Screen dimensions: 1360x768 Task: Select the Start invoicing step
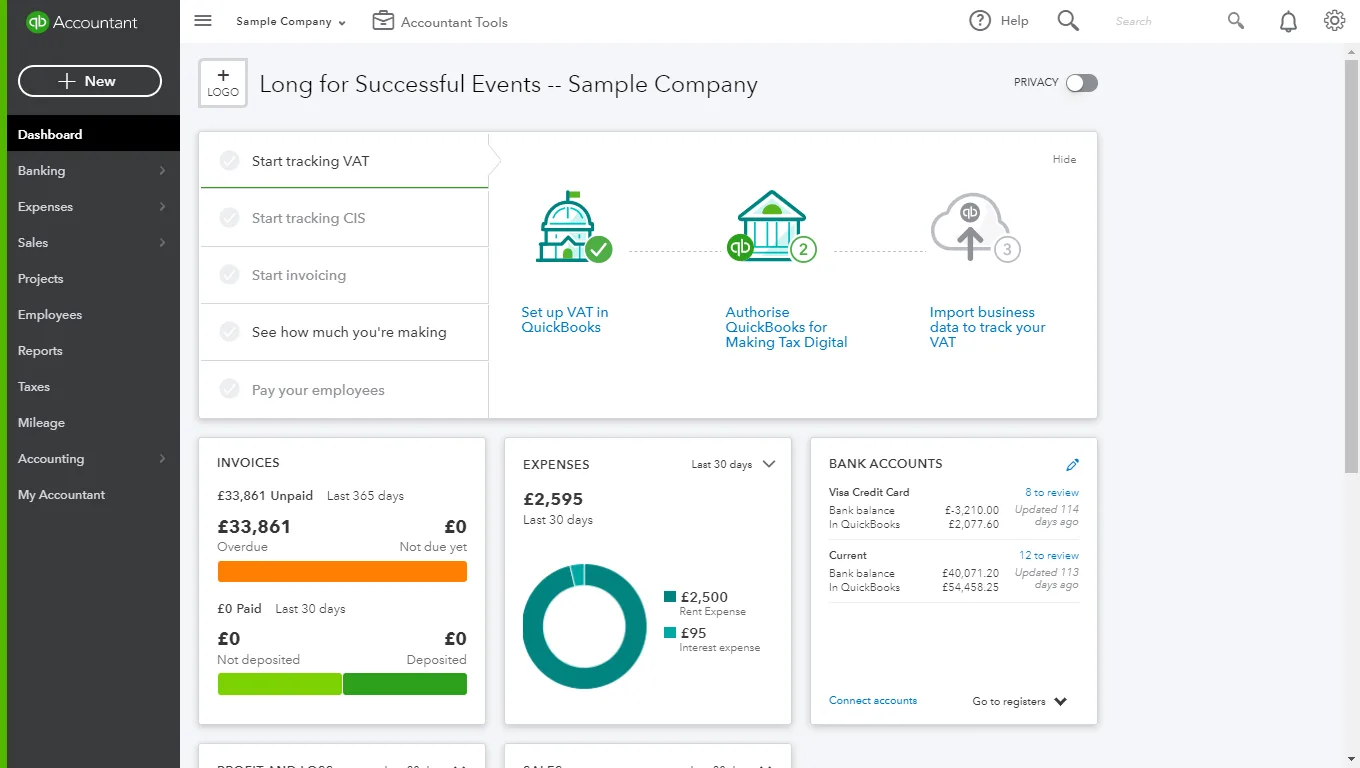[x=344, y=275]
